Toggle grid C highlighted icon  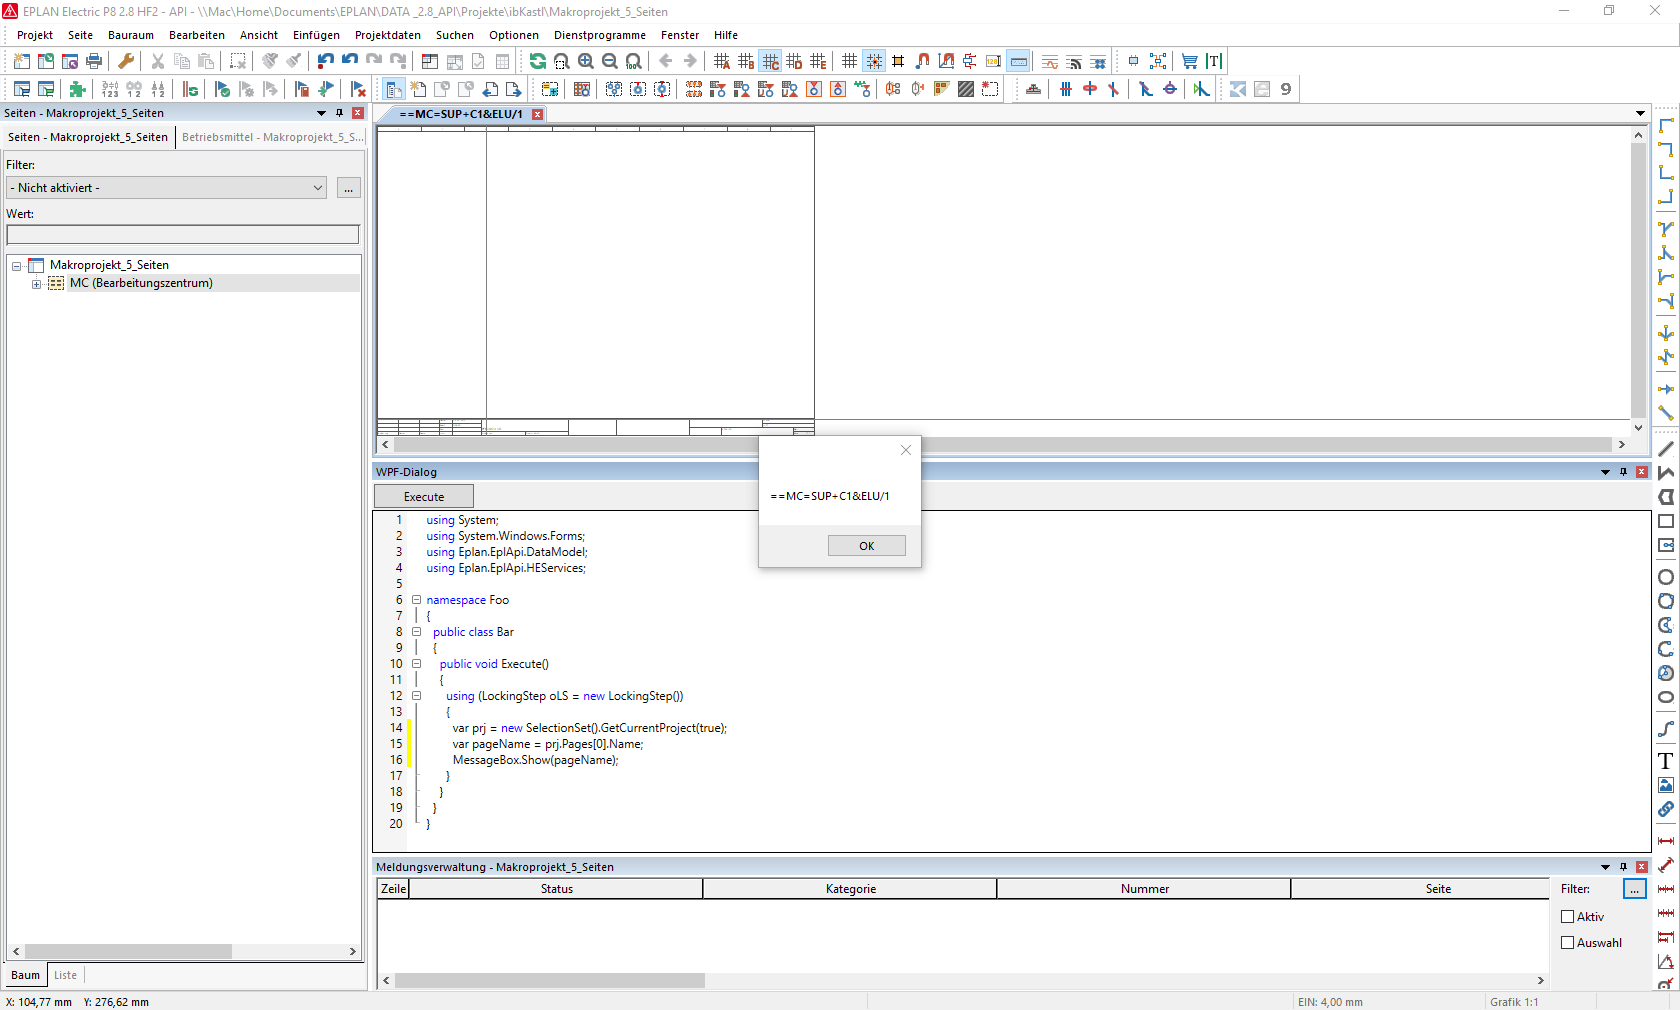pos(770,61)
